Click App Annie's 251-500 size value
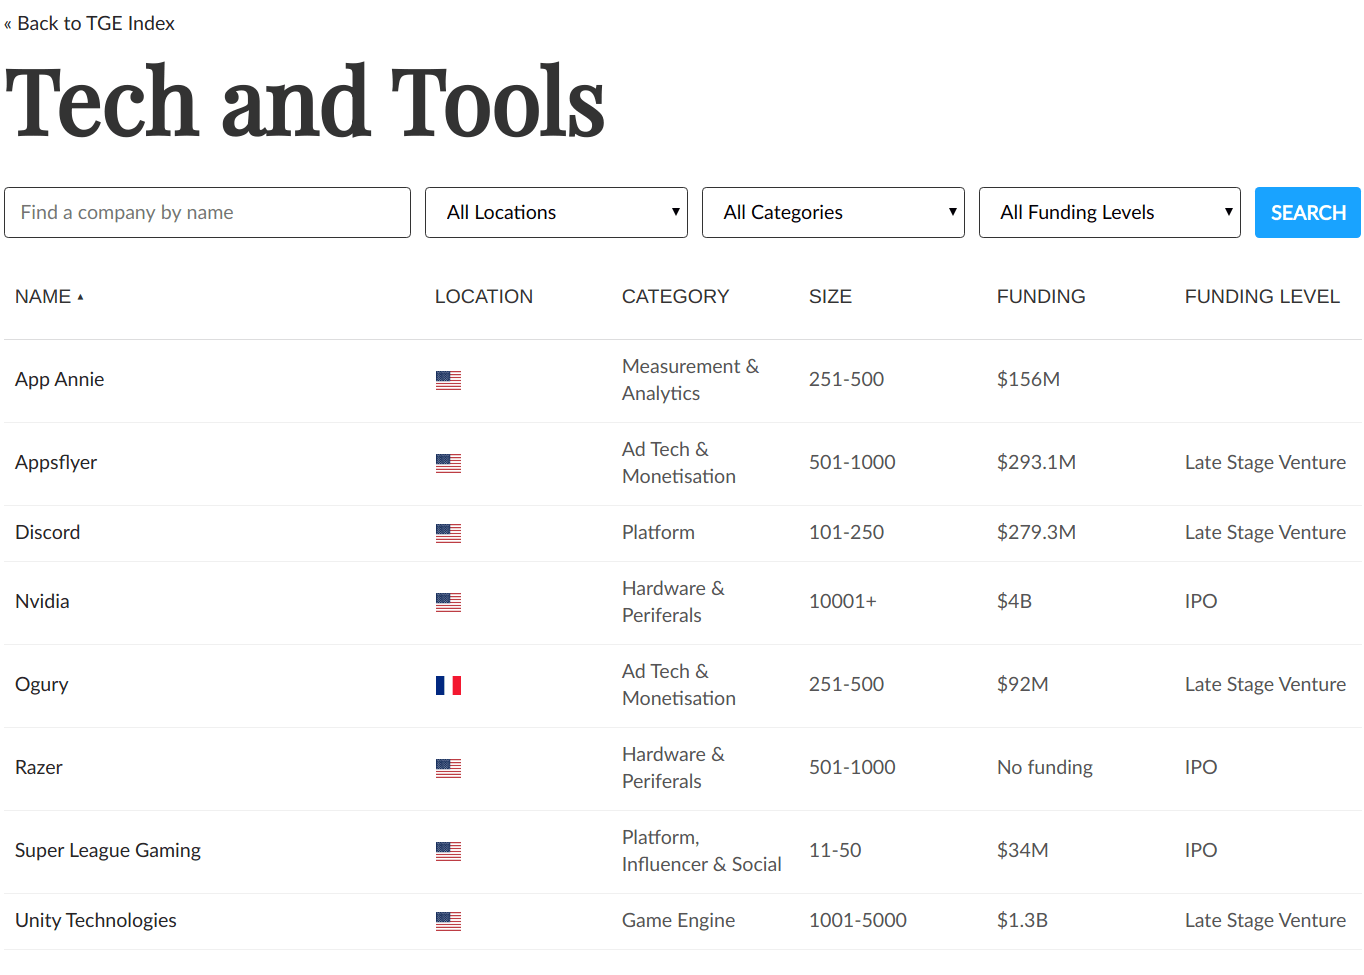This screenshot has height=975, width=1364. 847,380
